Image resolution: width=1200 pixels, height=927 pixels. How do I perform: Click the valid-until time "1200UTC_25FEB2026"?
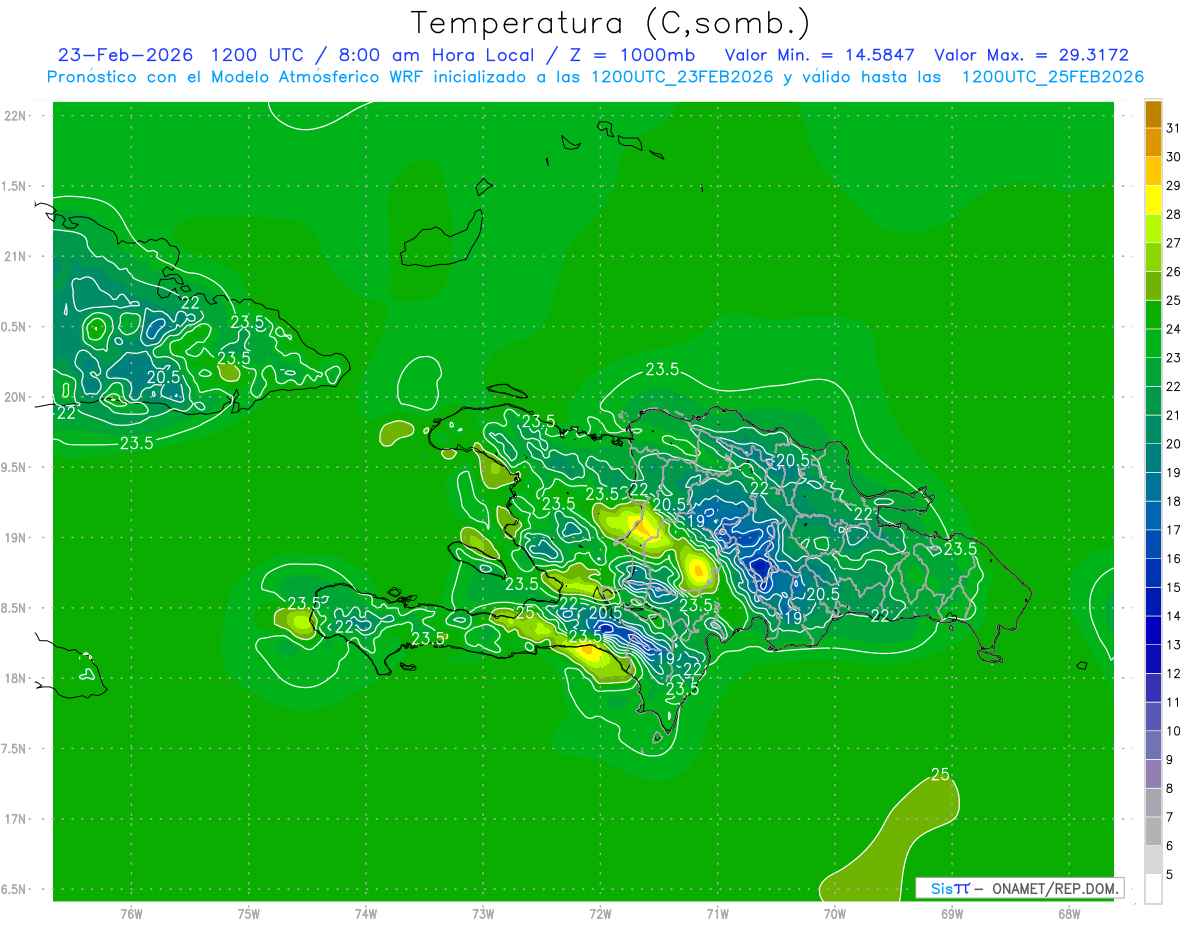(1053, 77)
